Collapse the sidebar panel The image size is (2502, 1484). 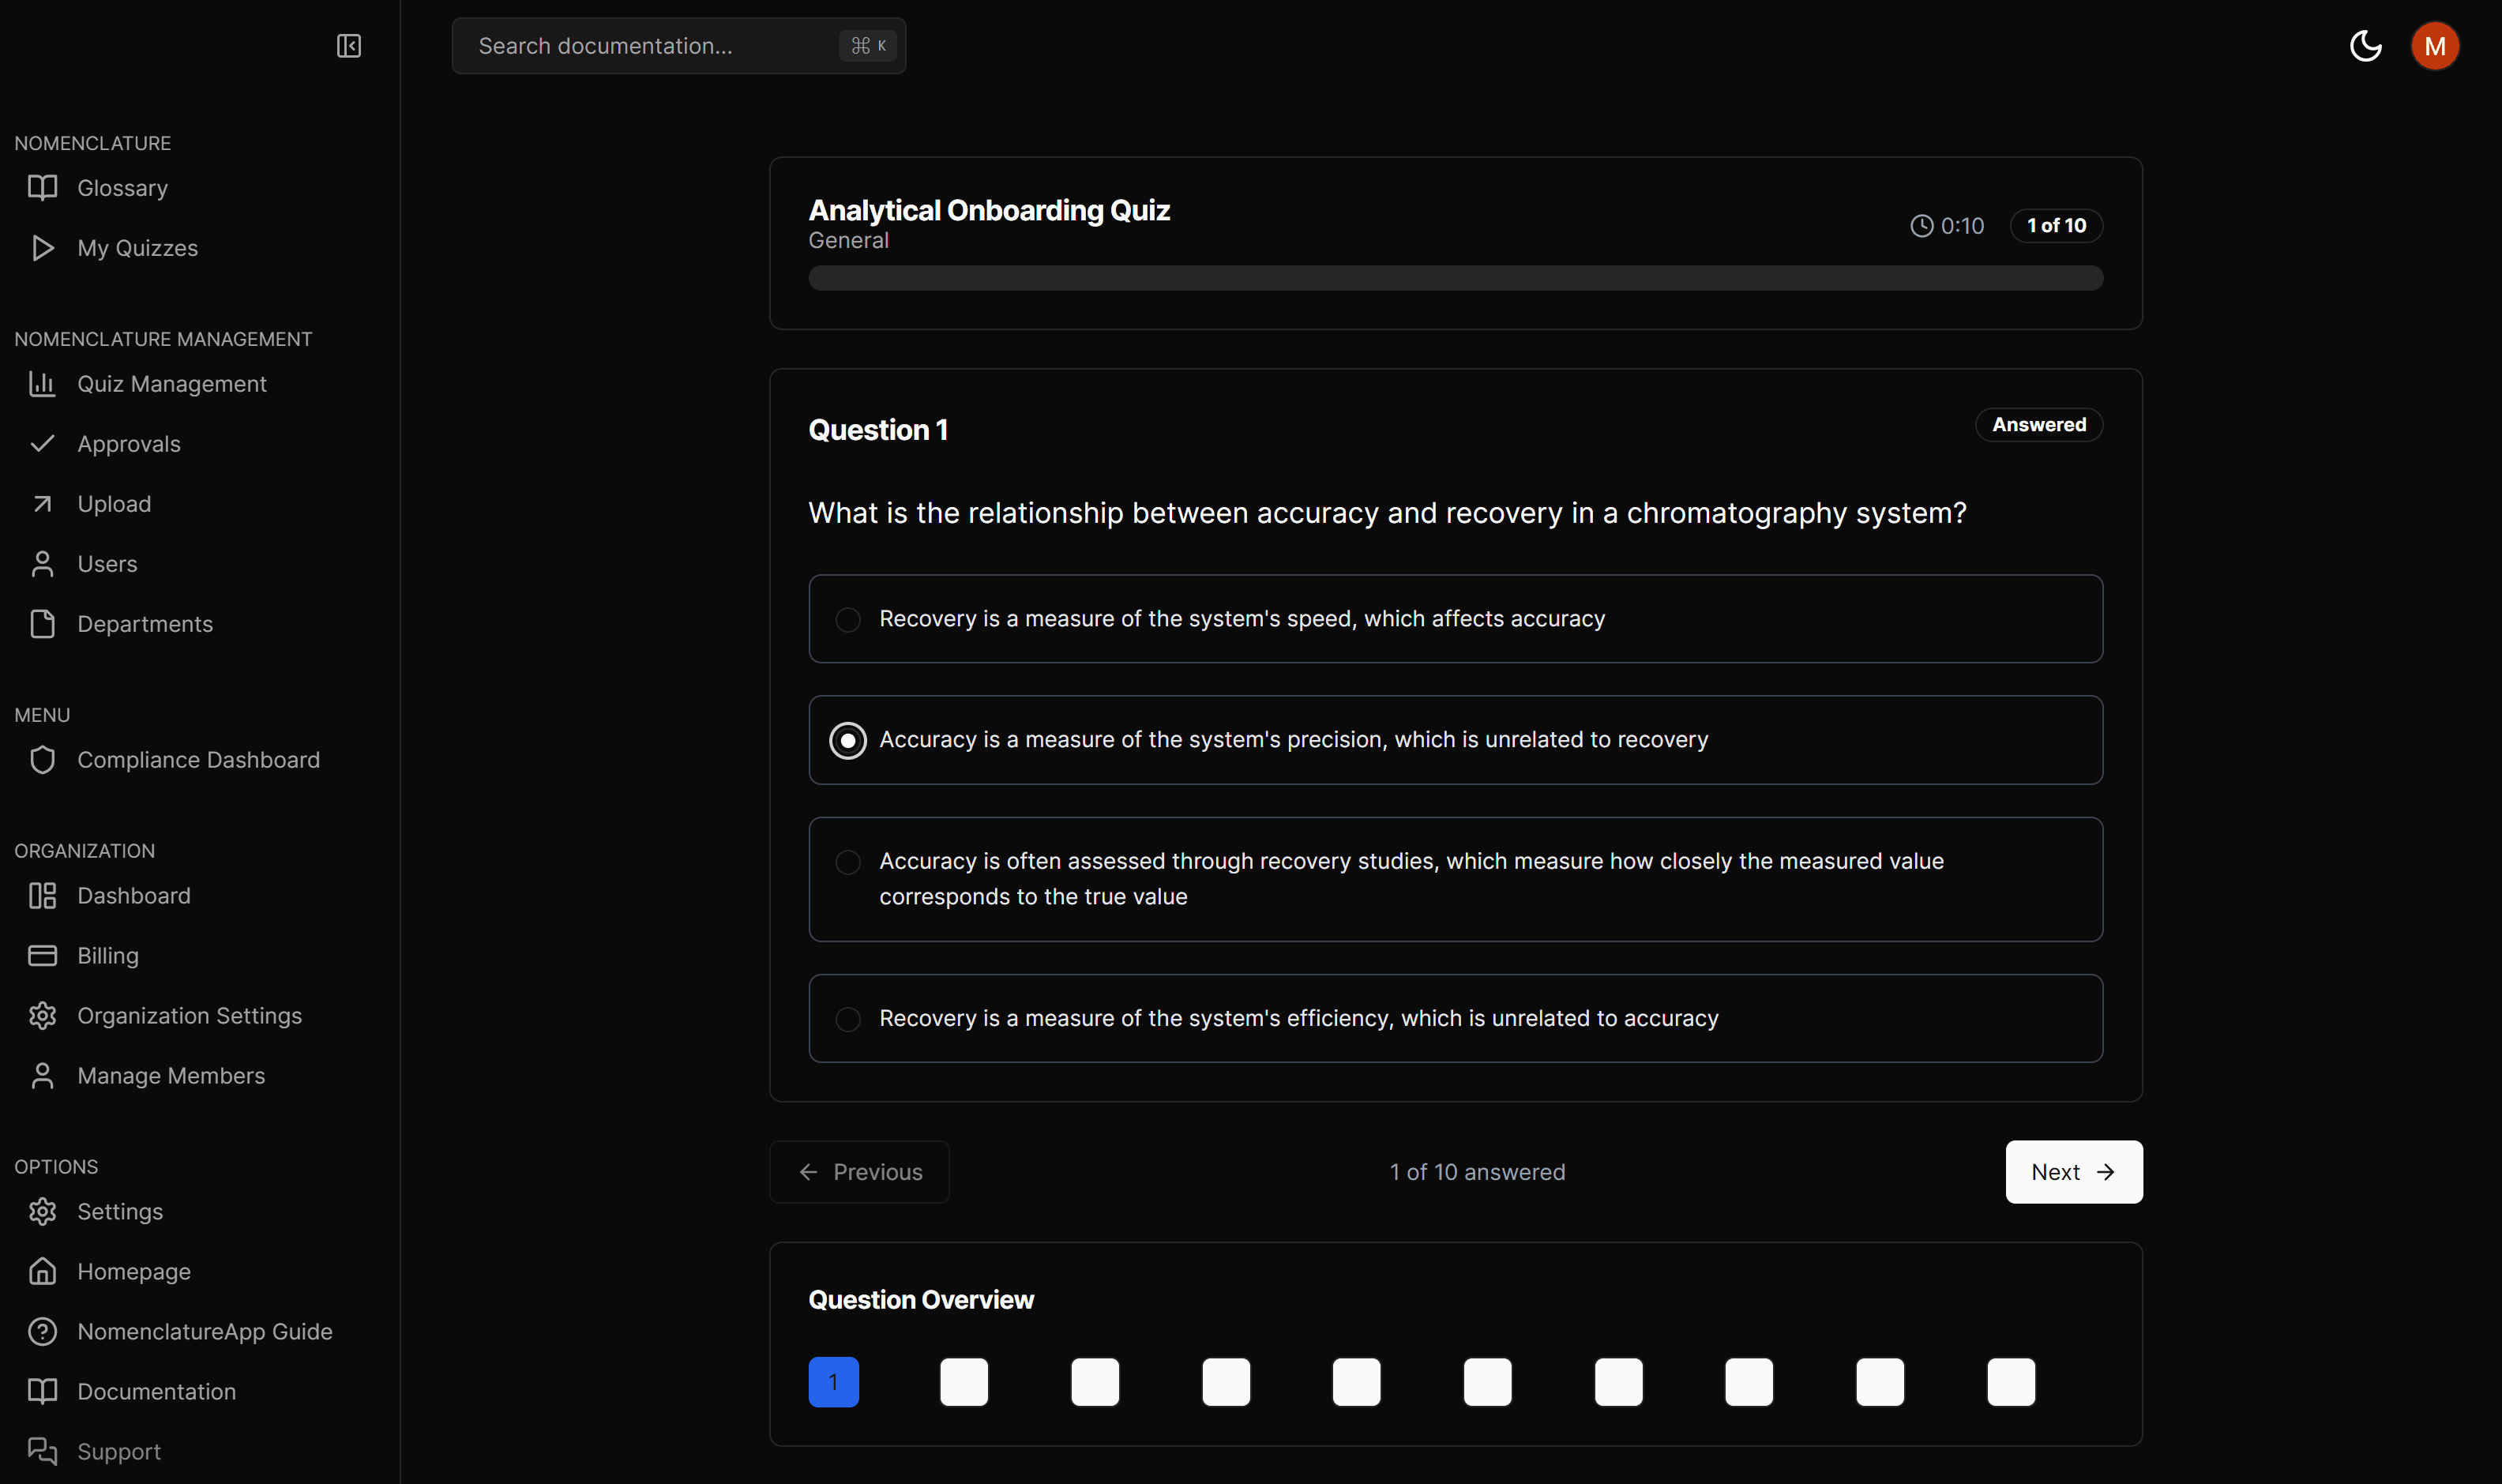coord(348,46)
